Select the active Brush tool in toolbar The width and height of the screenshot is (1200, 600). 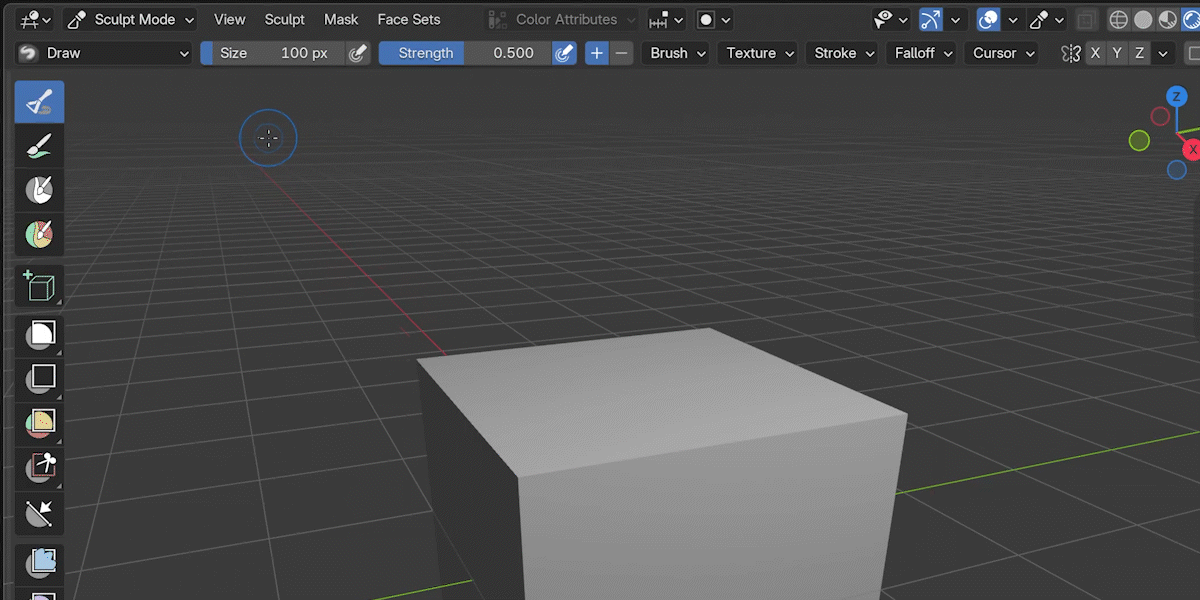(39, 102)
